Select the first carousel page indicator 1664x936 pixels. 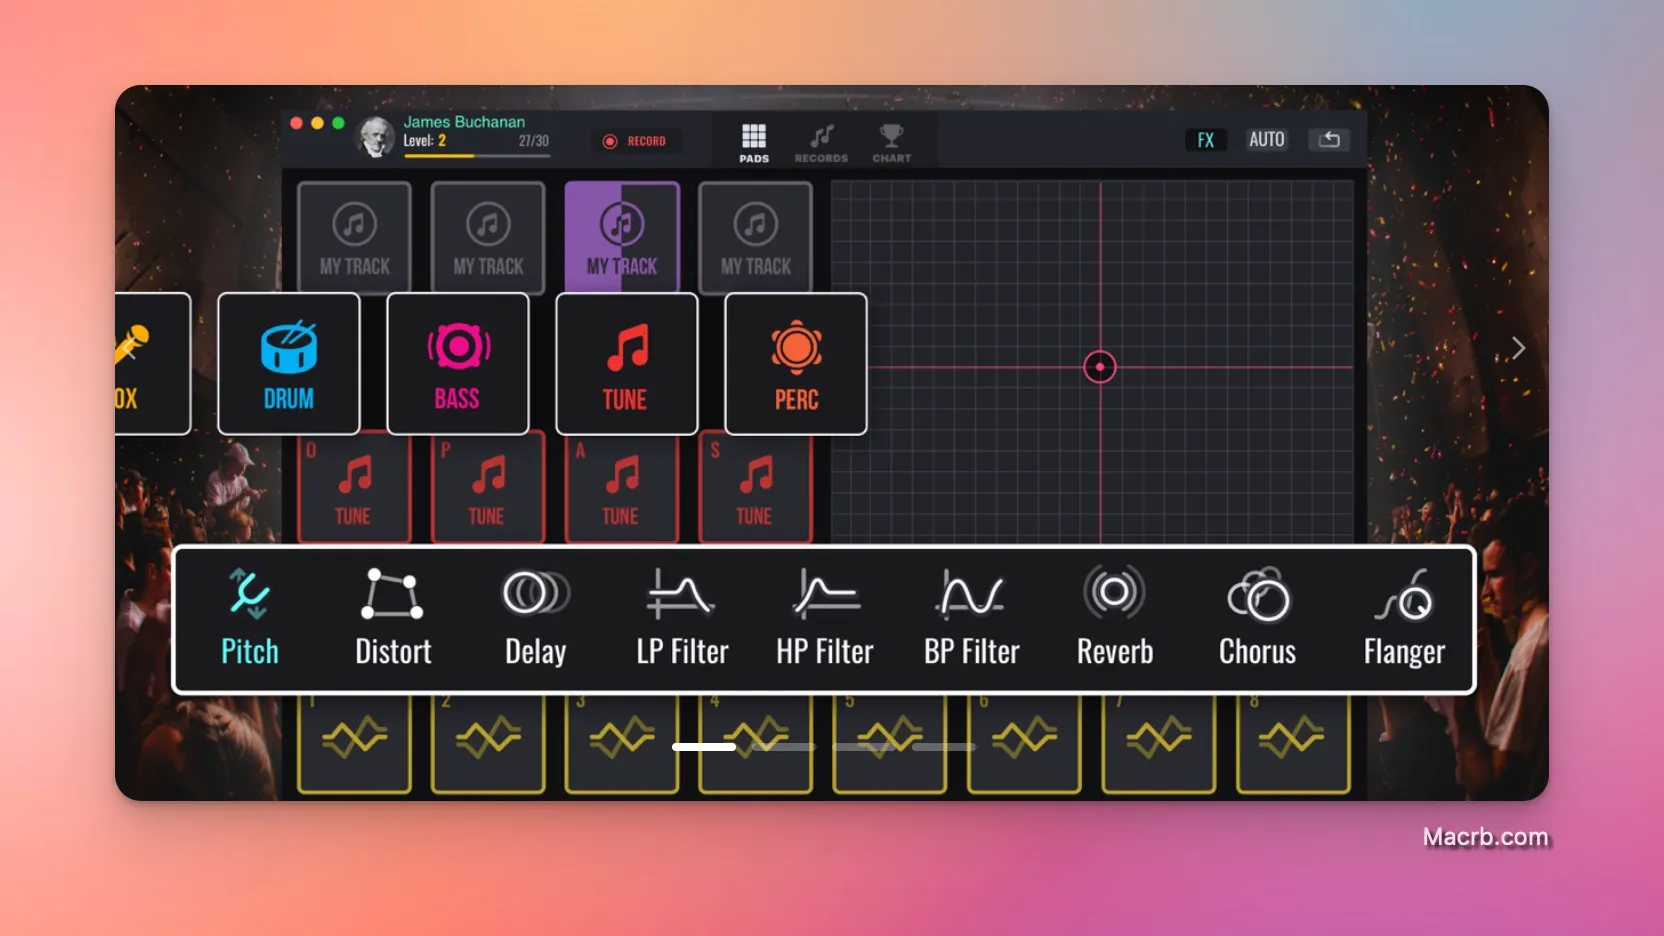click(704, 747)
